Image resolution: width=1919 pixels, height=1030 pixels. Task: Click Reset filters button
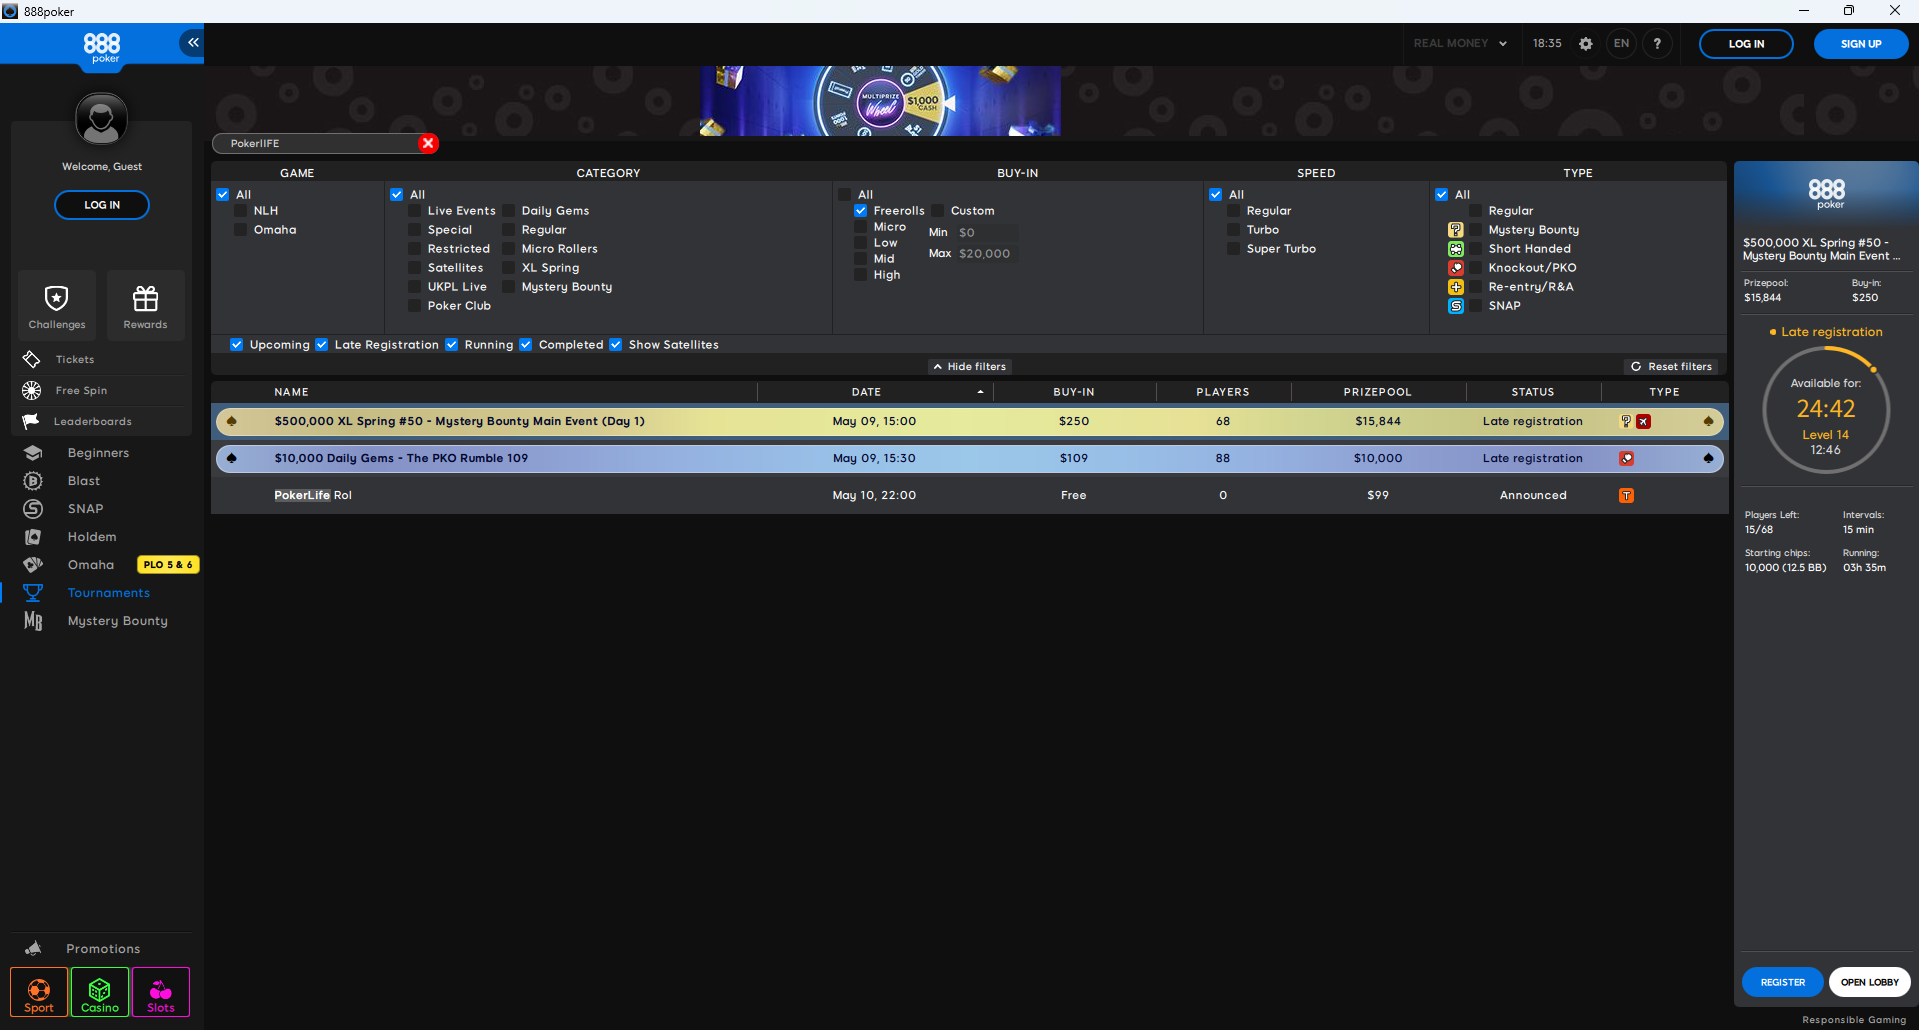coord(1671,367)
